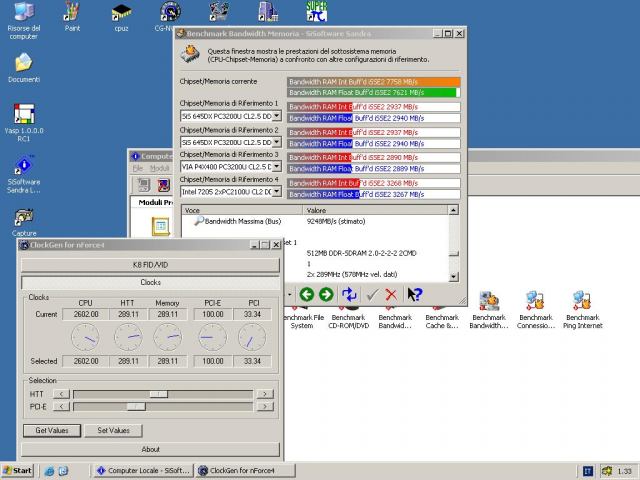Screen dimensions: 640x480
Task: Click the Selected CPU value 2602.00
Action: point(86,361)
